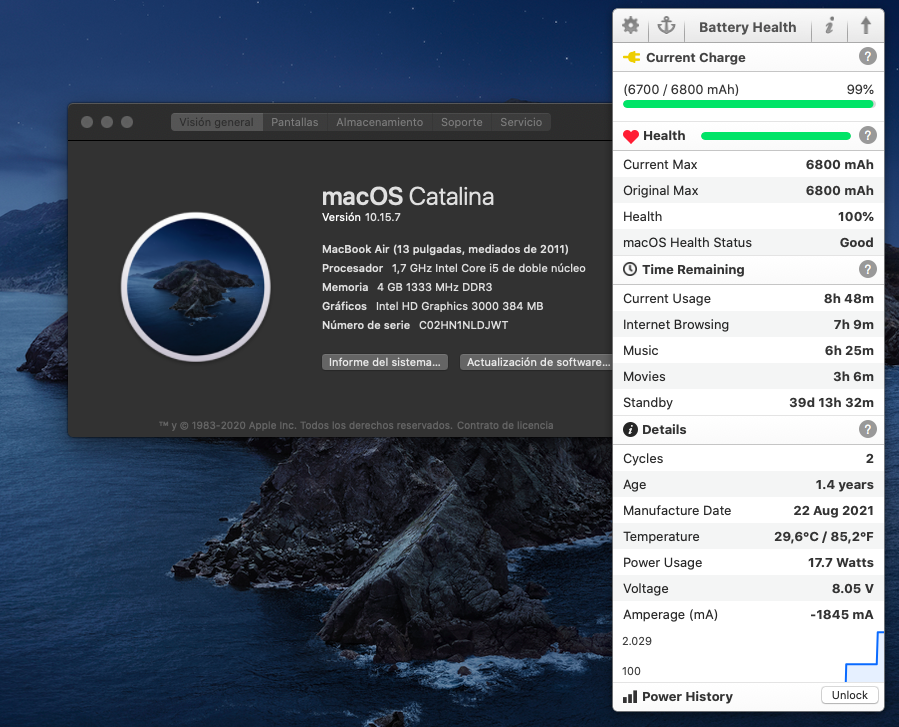
Task: Click the serial number C02HN1NLDJWT
Action: pos(463,325)
